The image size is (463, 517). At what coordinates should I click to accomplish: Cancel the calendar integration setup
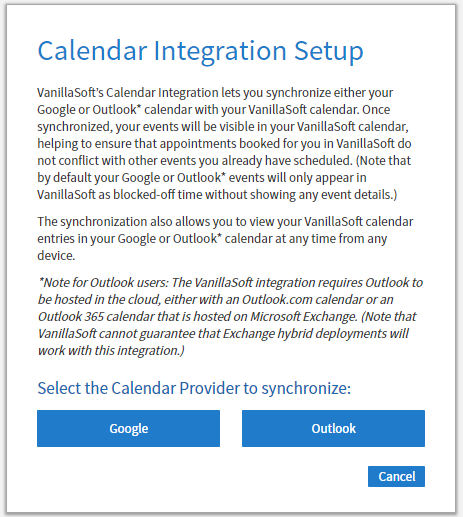(x=396, y=476)
